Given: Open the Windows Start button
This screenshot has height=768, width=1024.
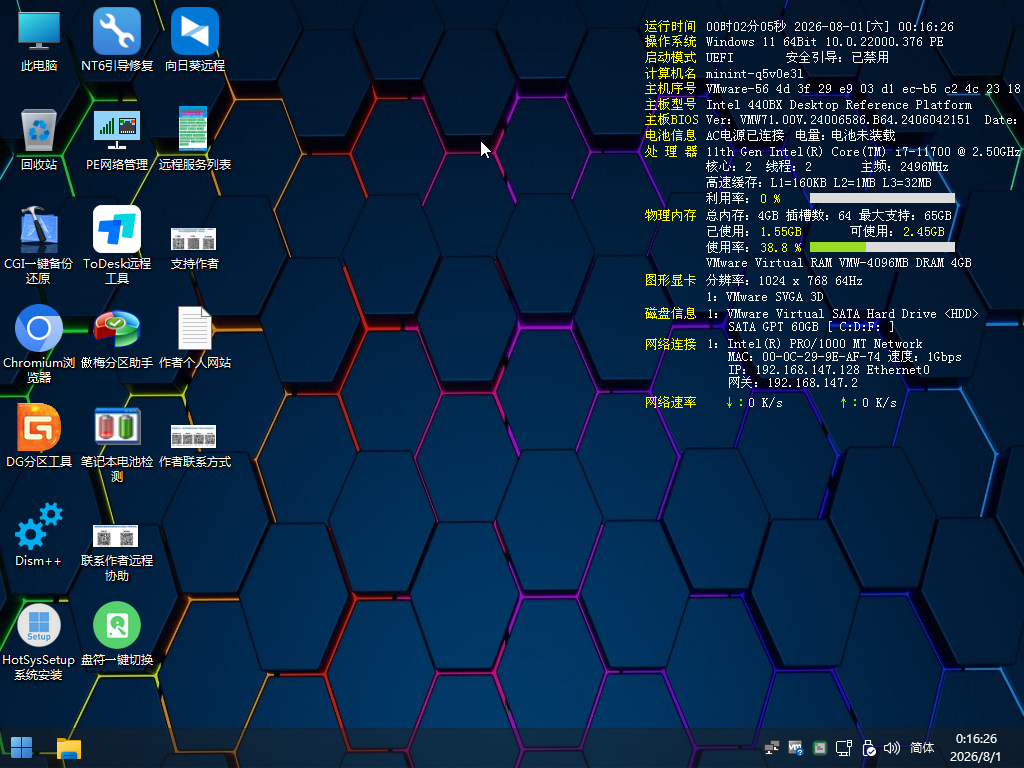Looking at the screenshot, I should (22, 748).
